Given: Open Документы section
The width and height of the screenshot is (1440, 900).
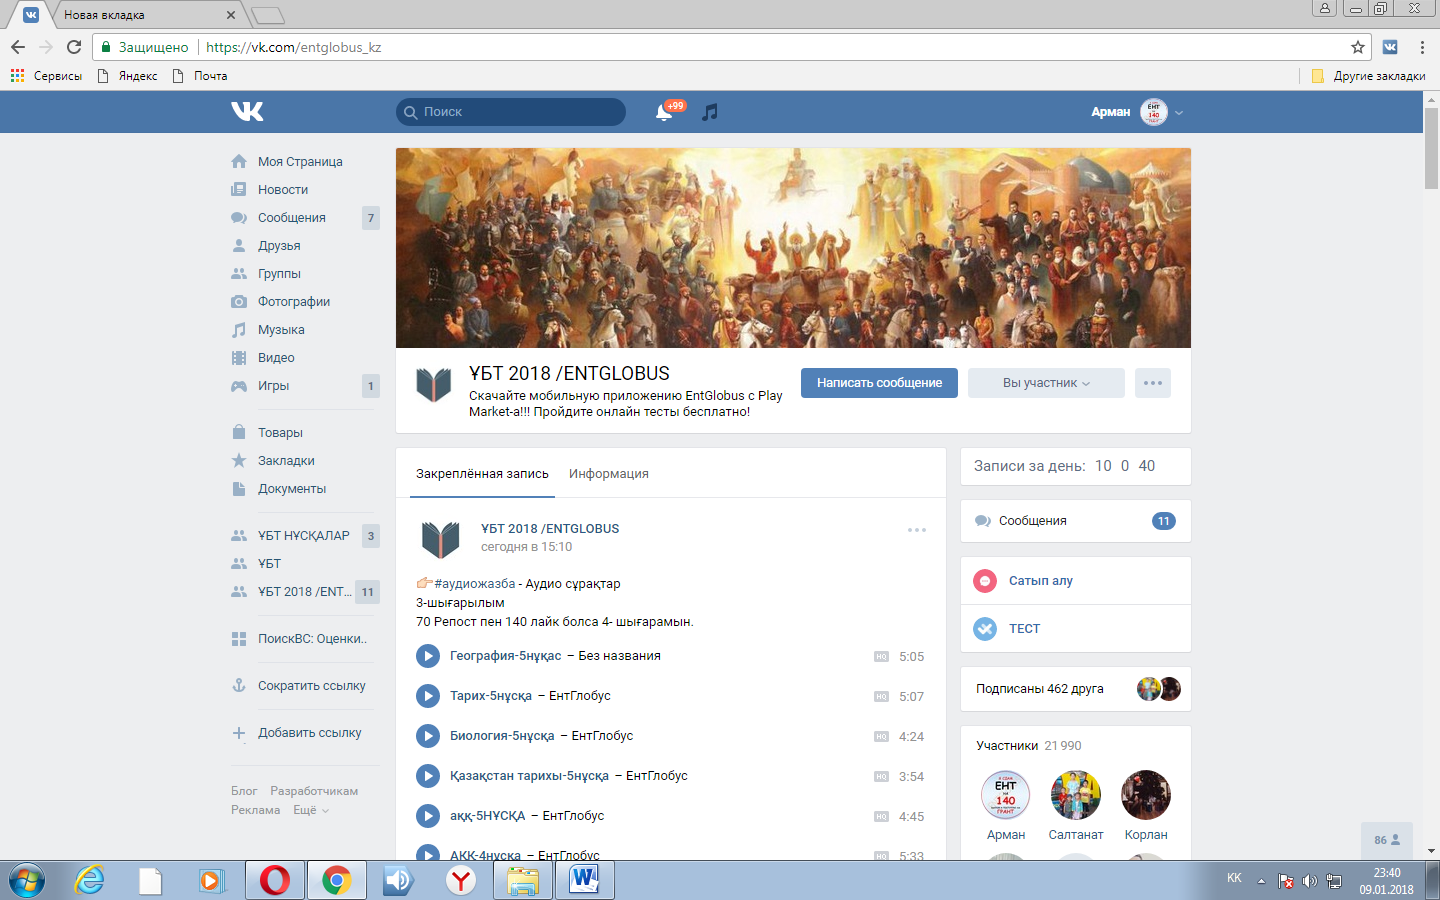Looking at the screenshot, I should [292, 489].
